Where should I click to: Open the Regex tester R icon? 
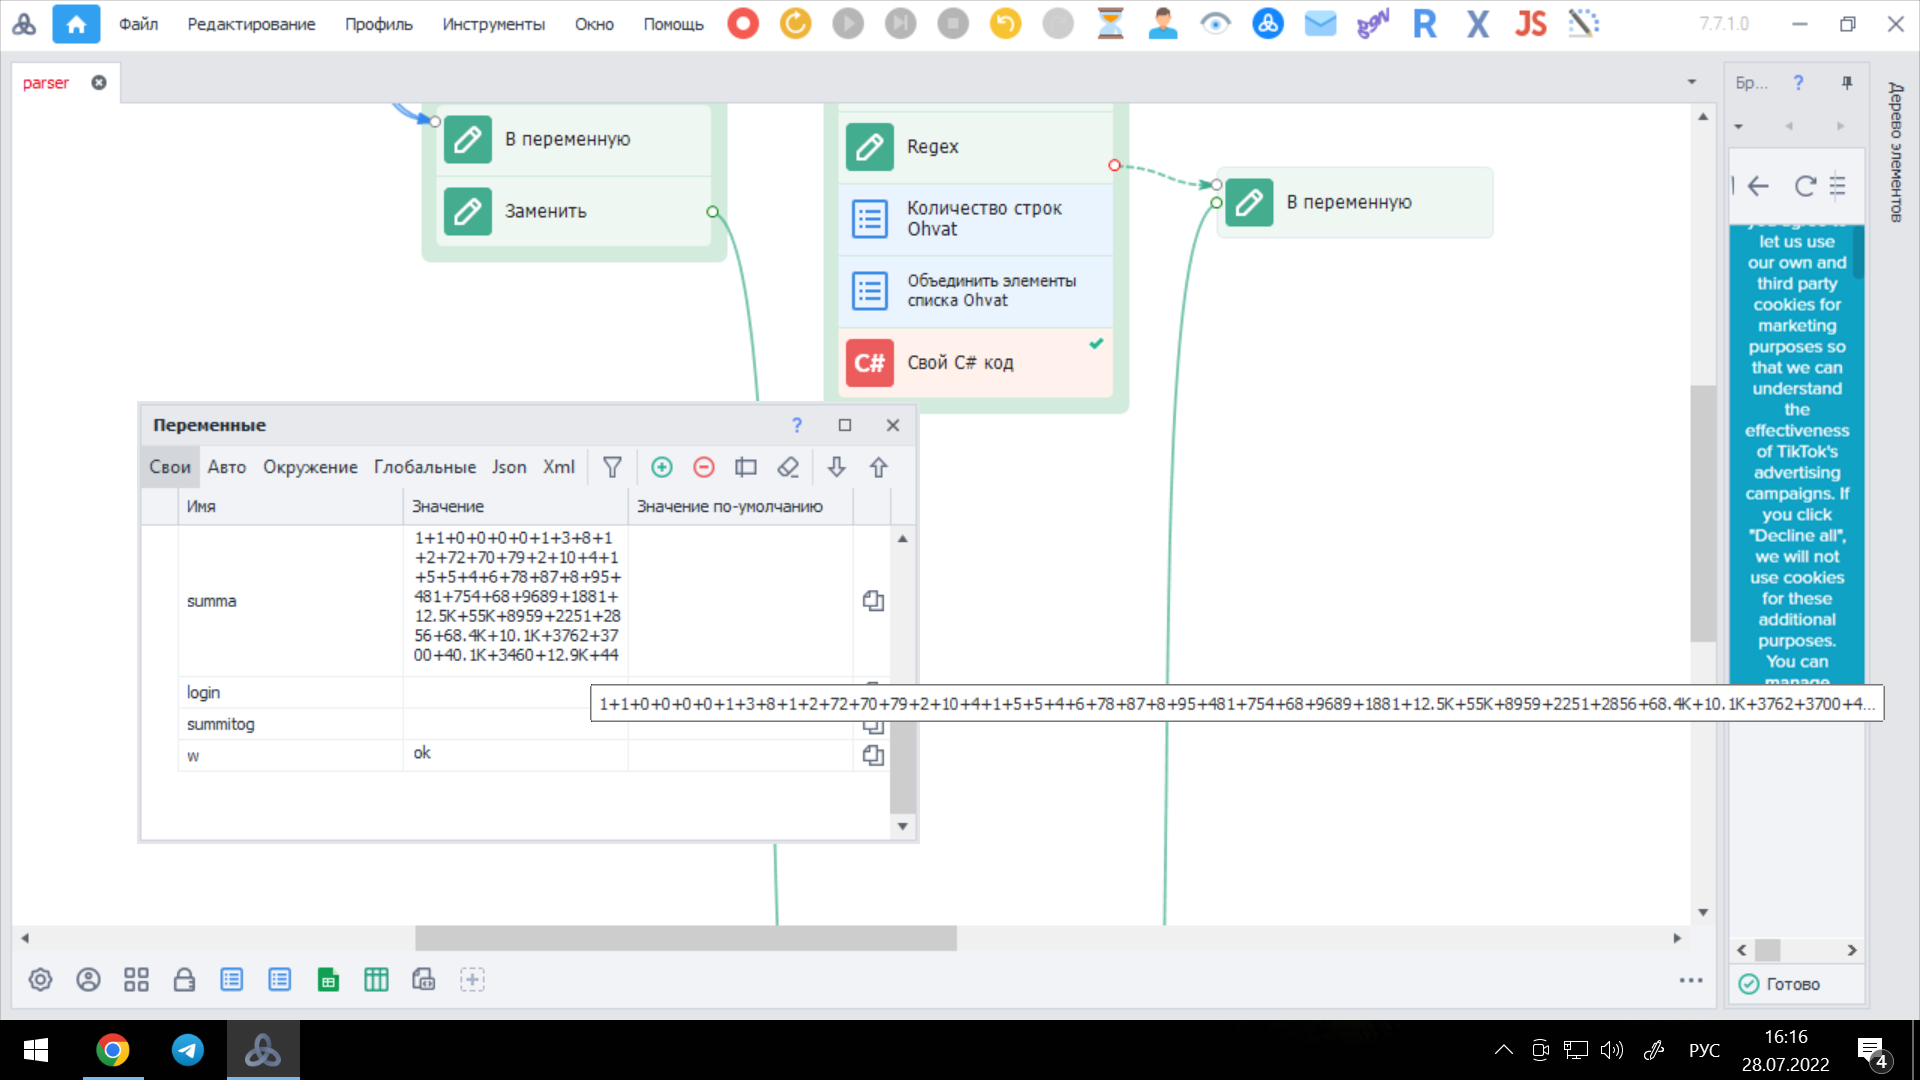tap(1425, 23)
